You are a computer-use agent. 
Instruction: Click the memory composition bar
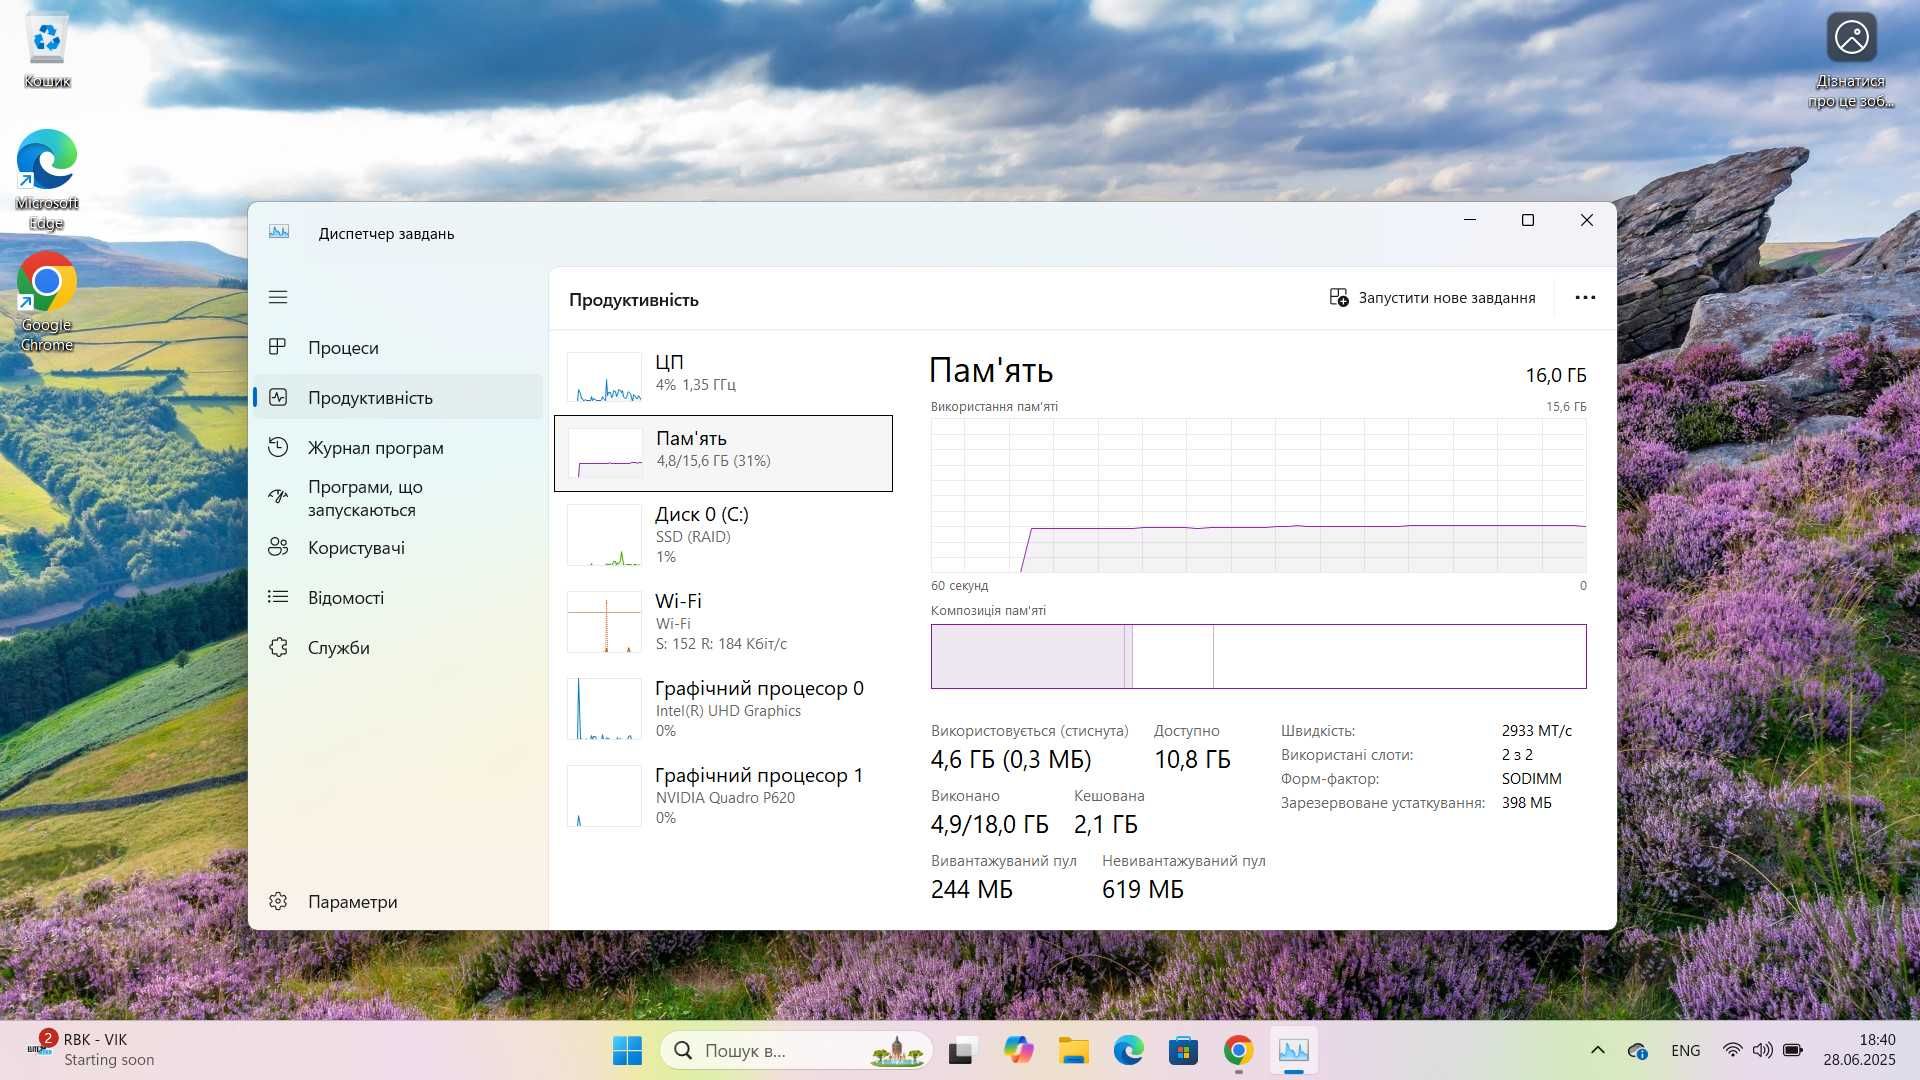(1258, 656)
